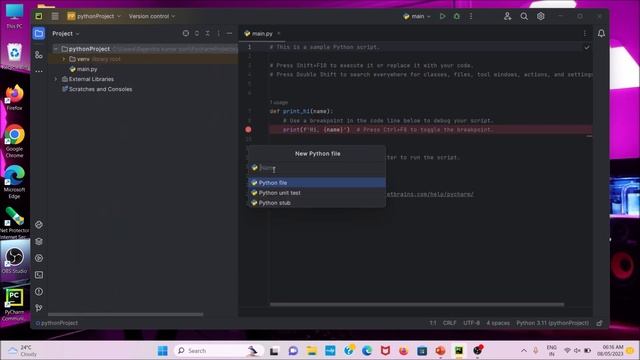This screenshot has width=640, height=360.
Task: Click pythonProject breadcrumb in status bar
Action: 56,323
